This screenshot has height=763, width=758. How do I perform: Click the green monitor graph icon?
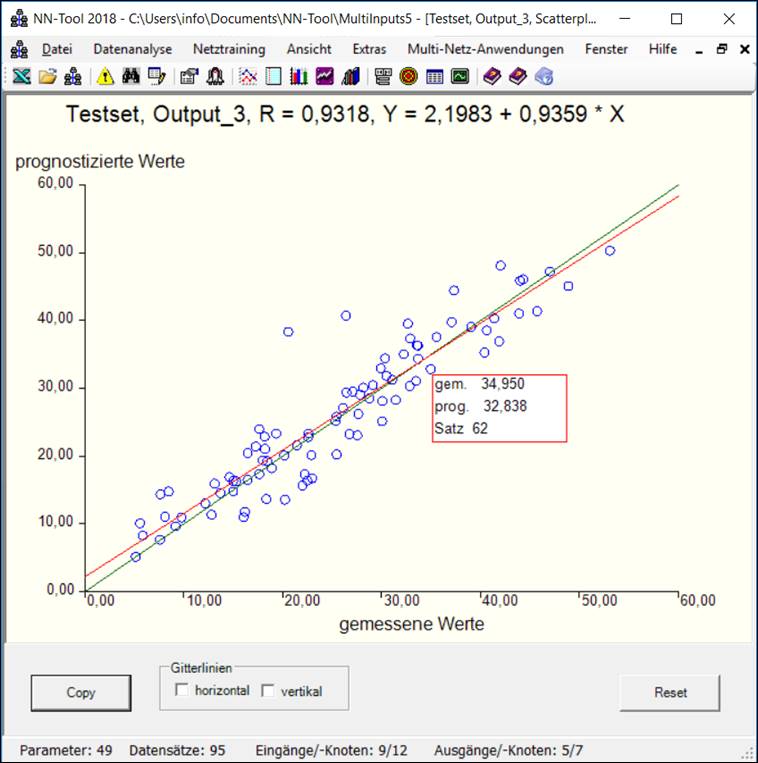tap(459, 76)
